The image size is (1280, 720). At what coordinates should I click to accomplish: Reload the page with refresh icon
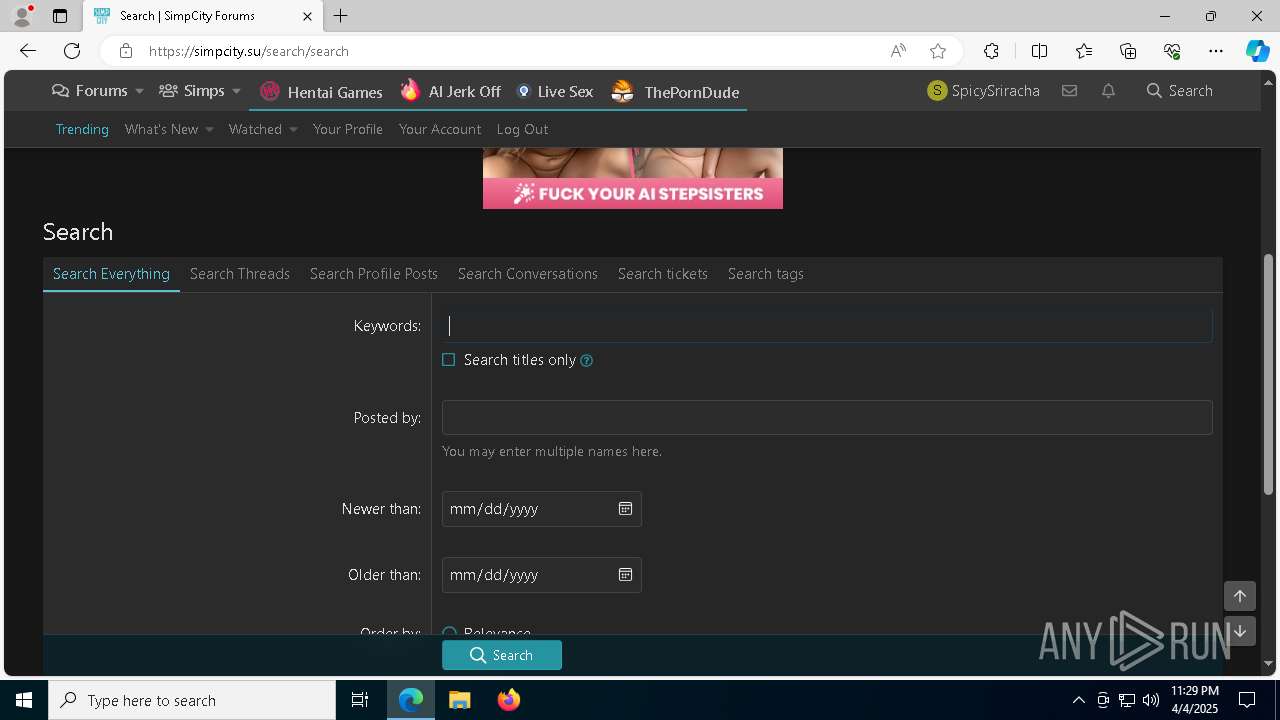point(72,51)
